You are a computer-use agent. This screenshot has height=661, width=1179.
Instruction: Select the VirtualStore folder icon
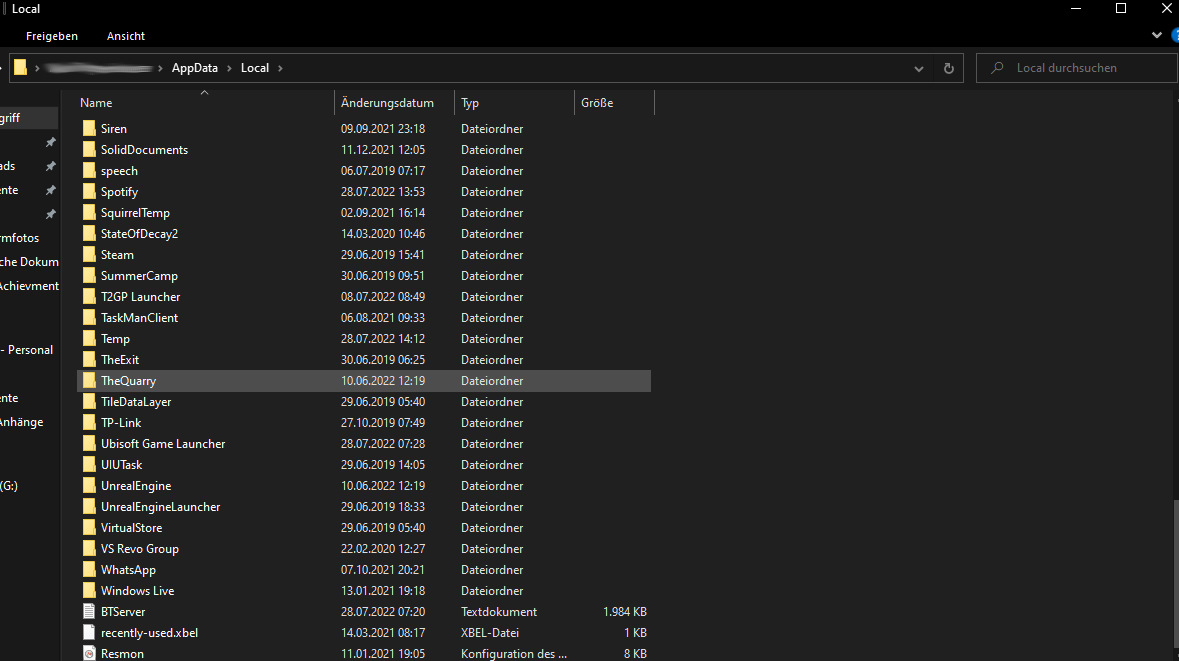pyautogui.click(x=89, y=528)
